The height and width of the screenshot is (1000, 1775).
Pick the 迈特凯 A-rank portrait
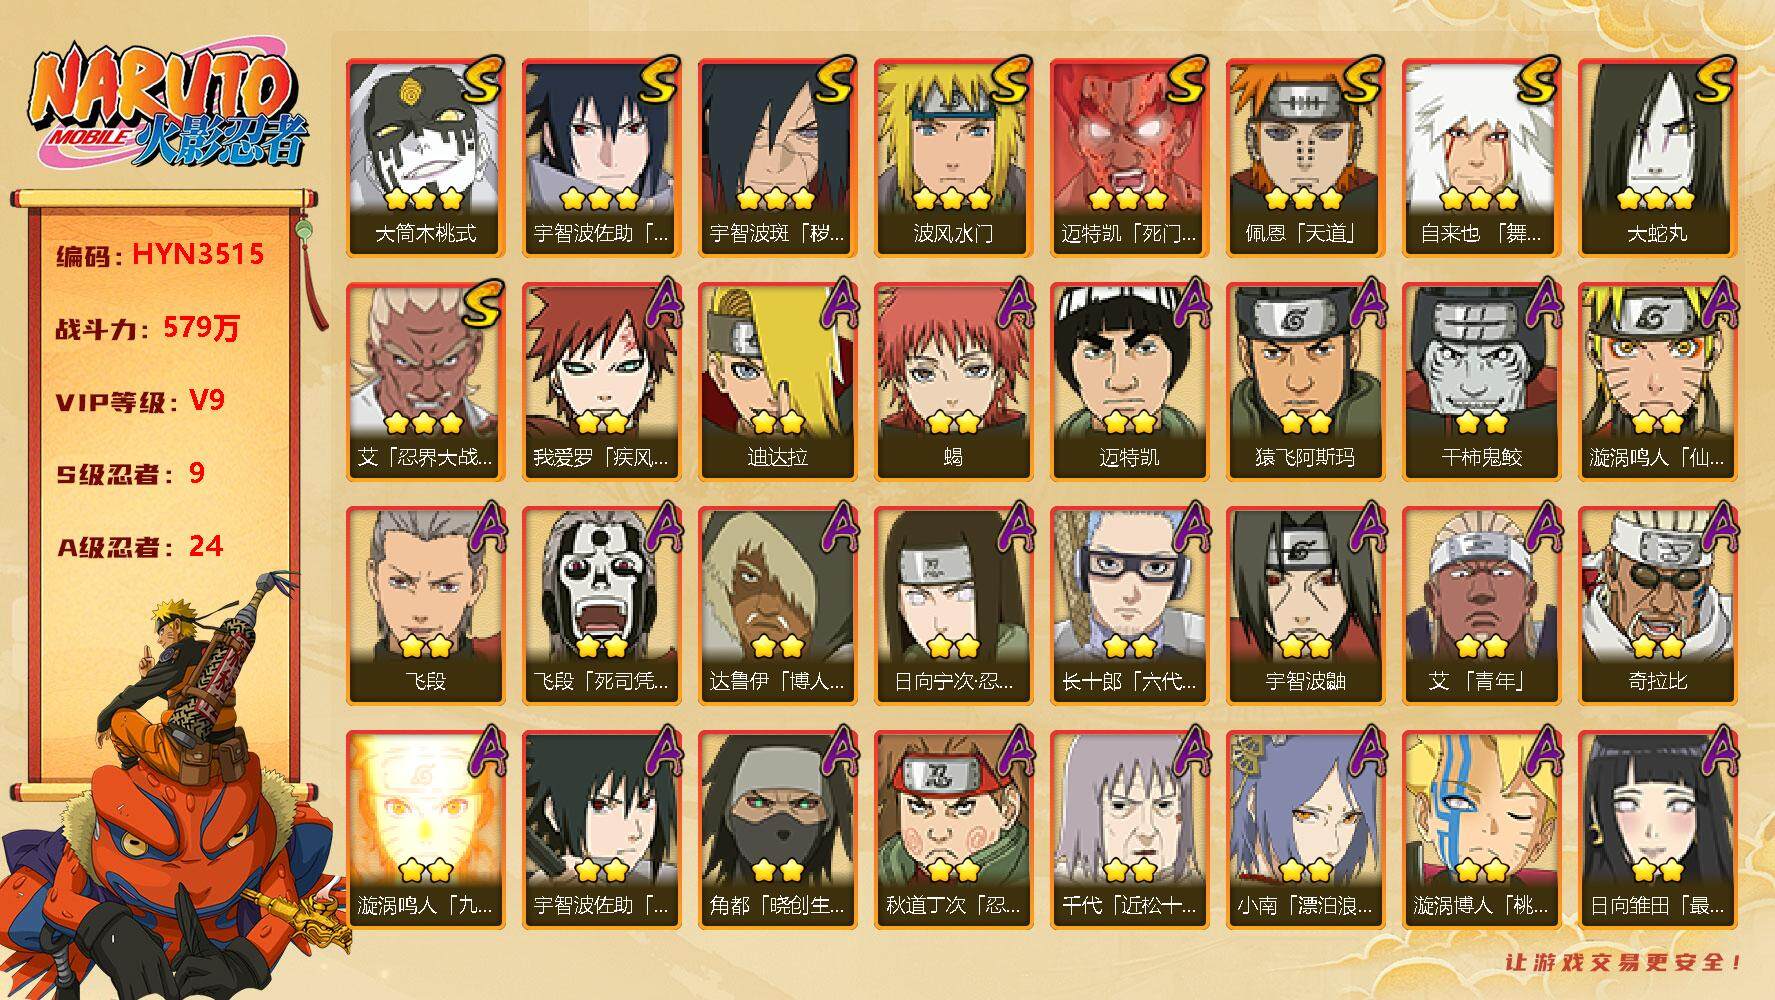pyautogui.click(x=1129, y=381)
